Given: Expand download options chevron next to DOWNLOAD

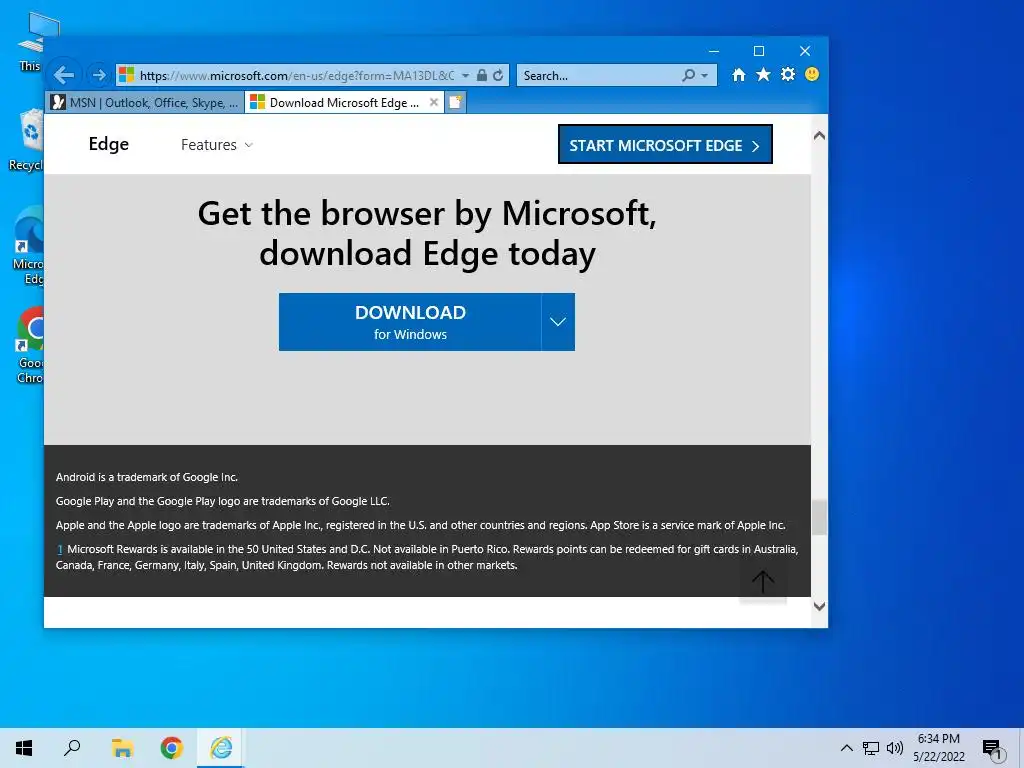Looking at the screenshot, I should [x=558, y=322].
